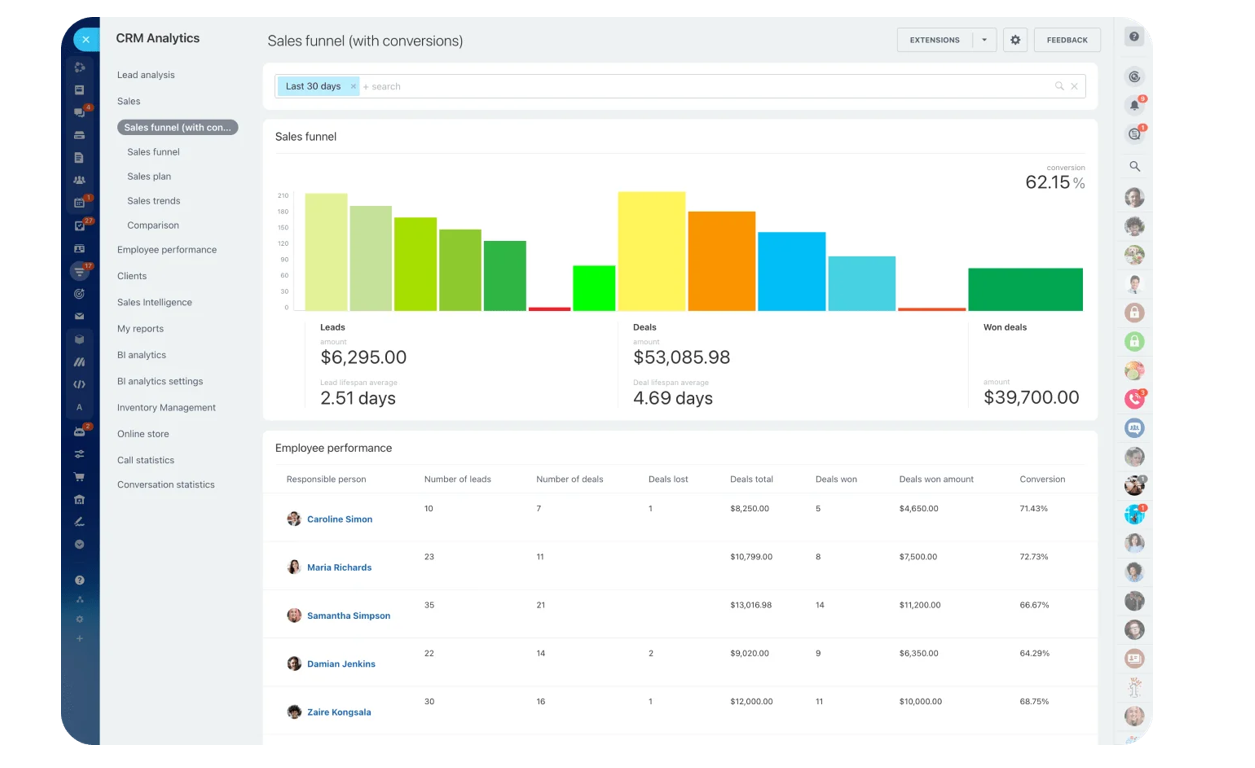
Task: Open the feed icon at top of the left rail
Action: pyautogui.click(x=80, y=67)
